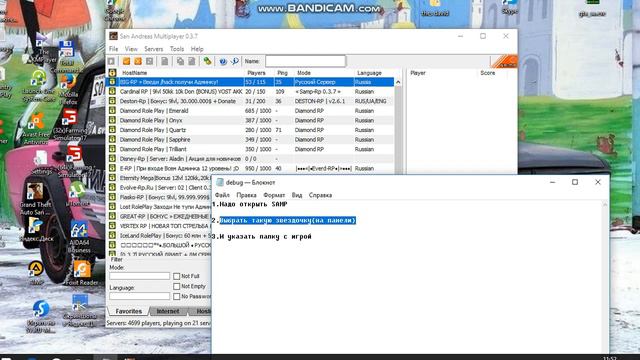This screenshot has height=360, width=640.
Task: Click the Copy Server Info toolbar icon
Action: (x=180, y=61)
